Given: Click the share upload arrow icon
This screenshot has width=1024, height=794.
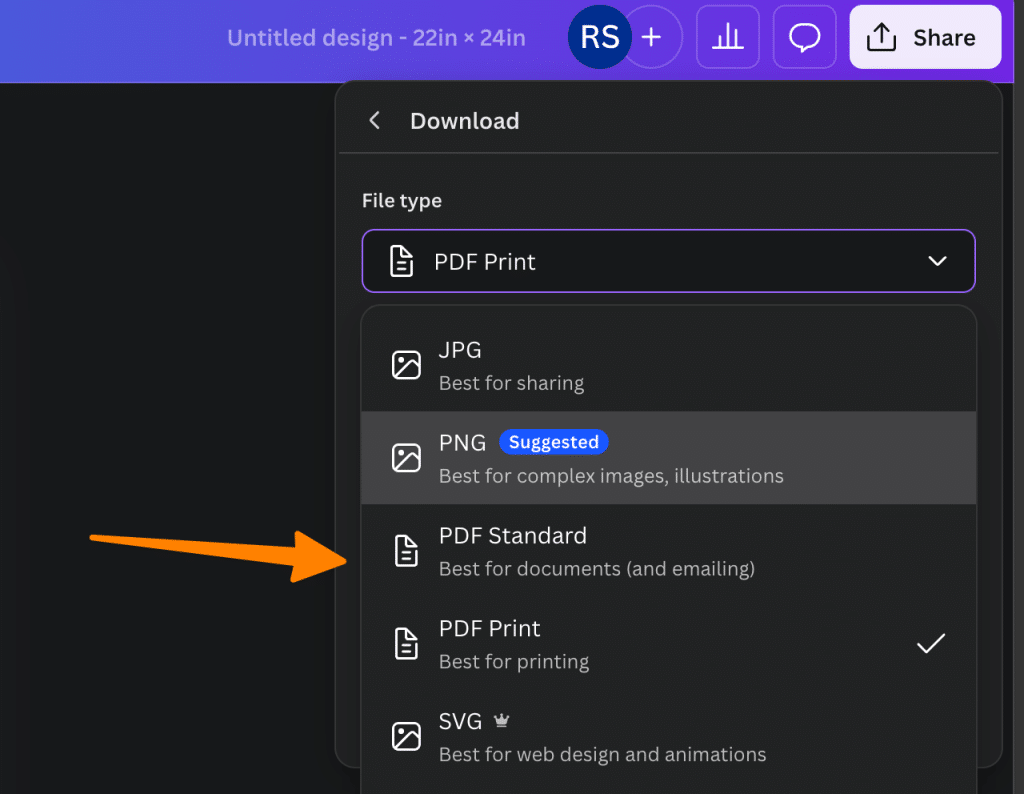Looking at the screenshot, I should pos(881,36).
